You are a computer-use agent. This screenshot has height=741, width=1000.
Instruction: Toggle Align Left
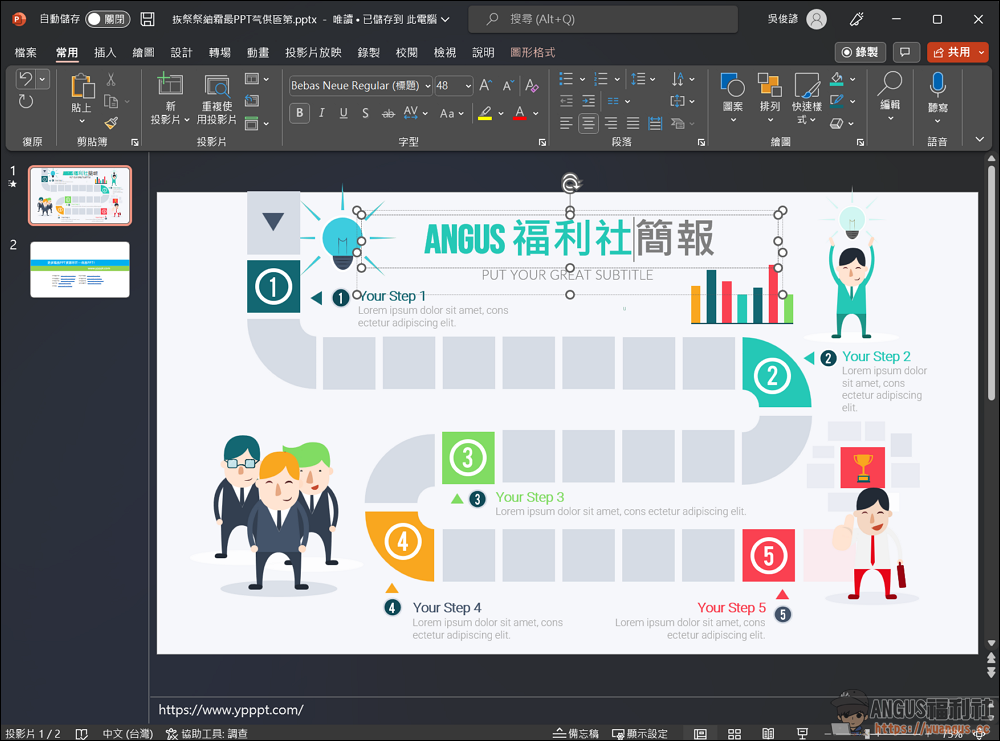(566, 123)
